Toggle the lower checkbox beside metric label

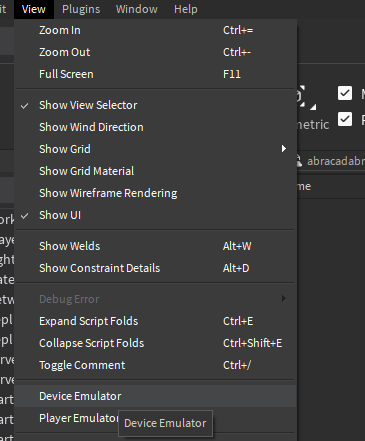tap(345, 119)
